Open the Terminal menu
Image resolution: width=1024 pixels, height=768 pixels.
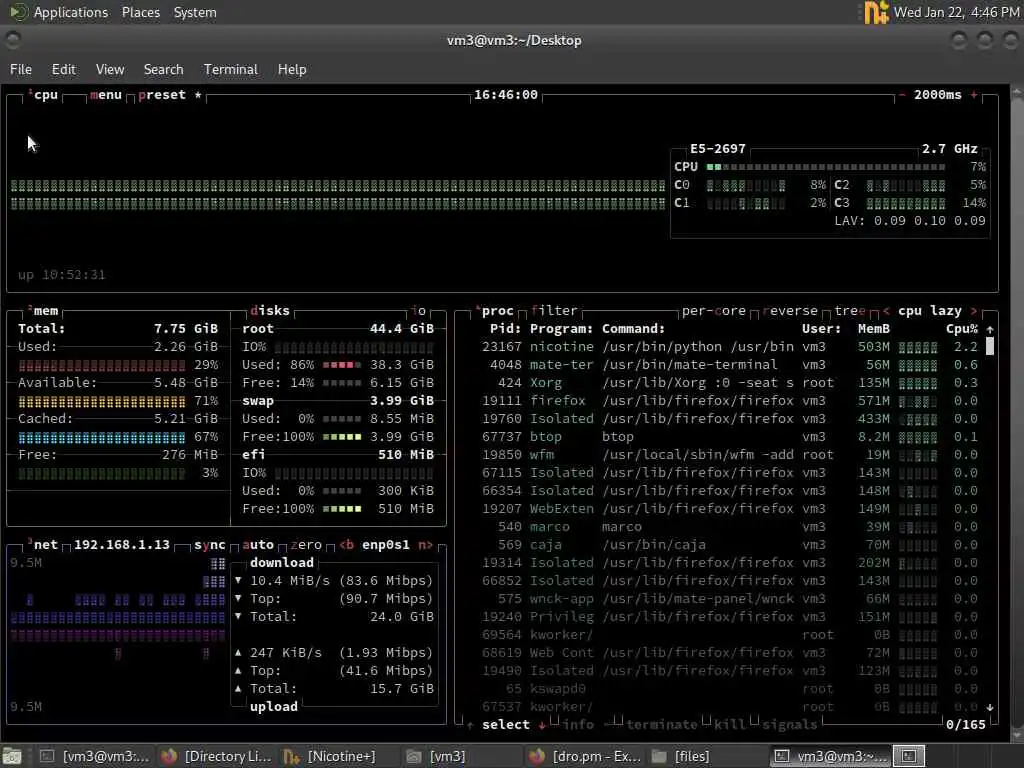[x=231, y=69]
